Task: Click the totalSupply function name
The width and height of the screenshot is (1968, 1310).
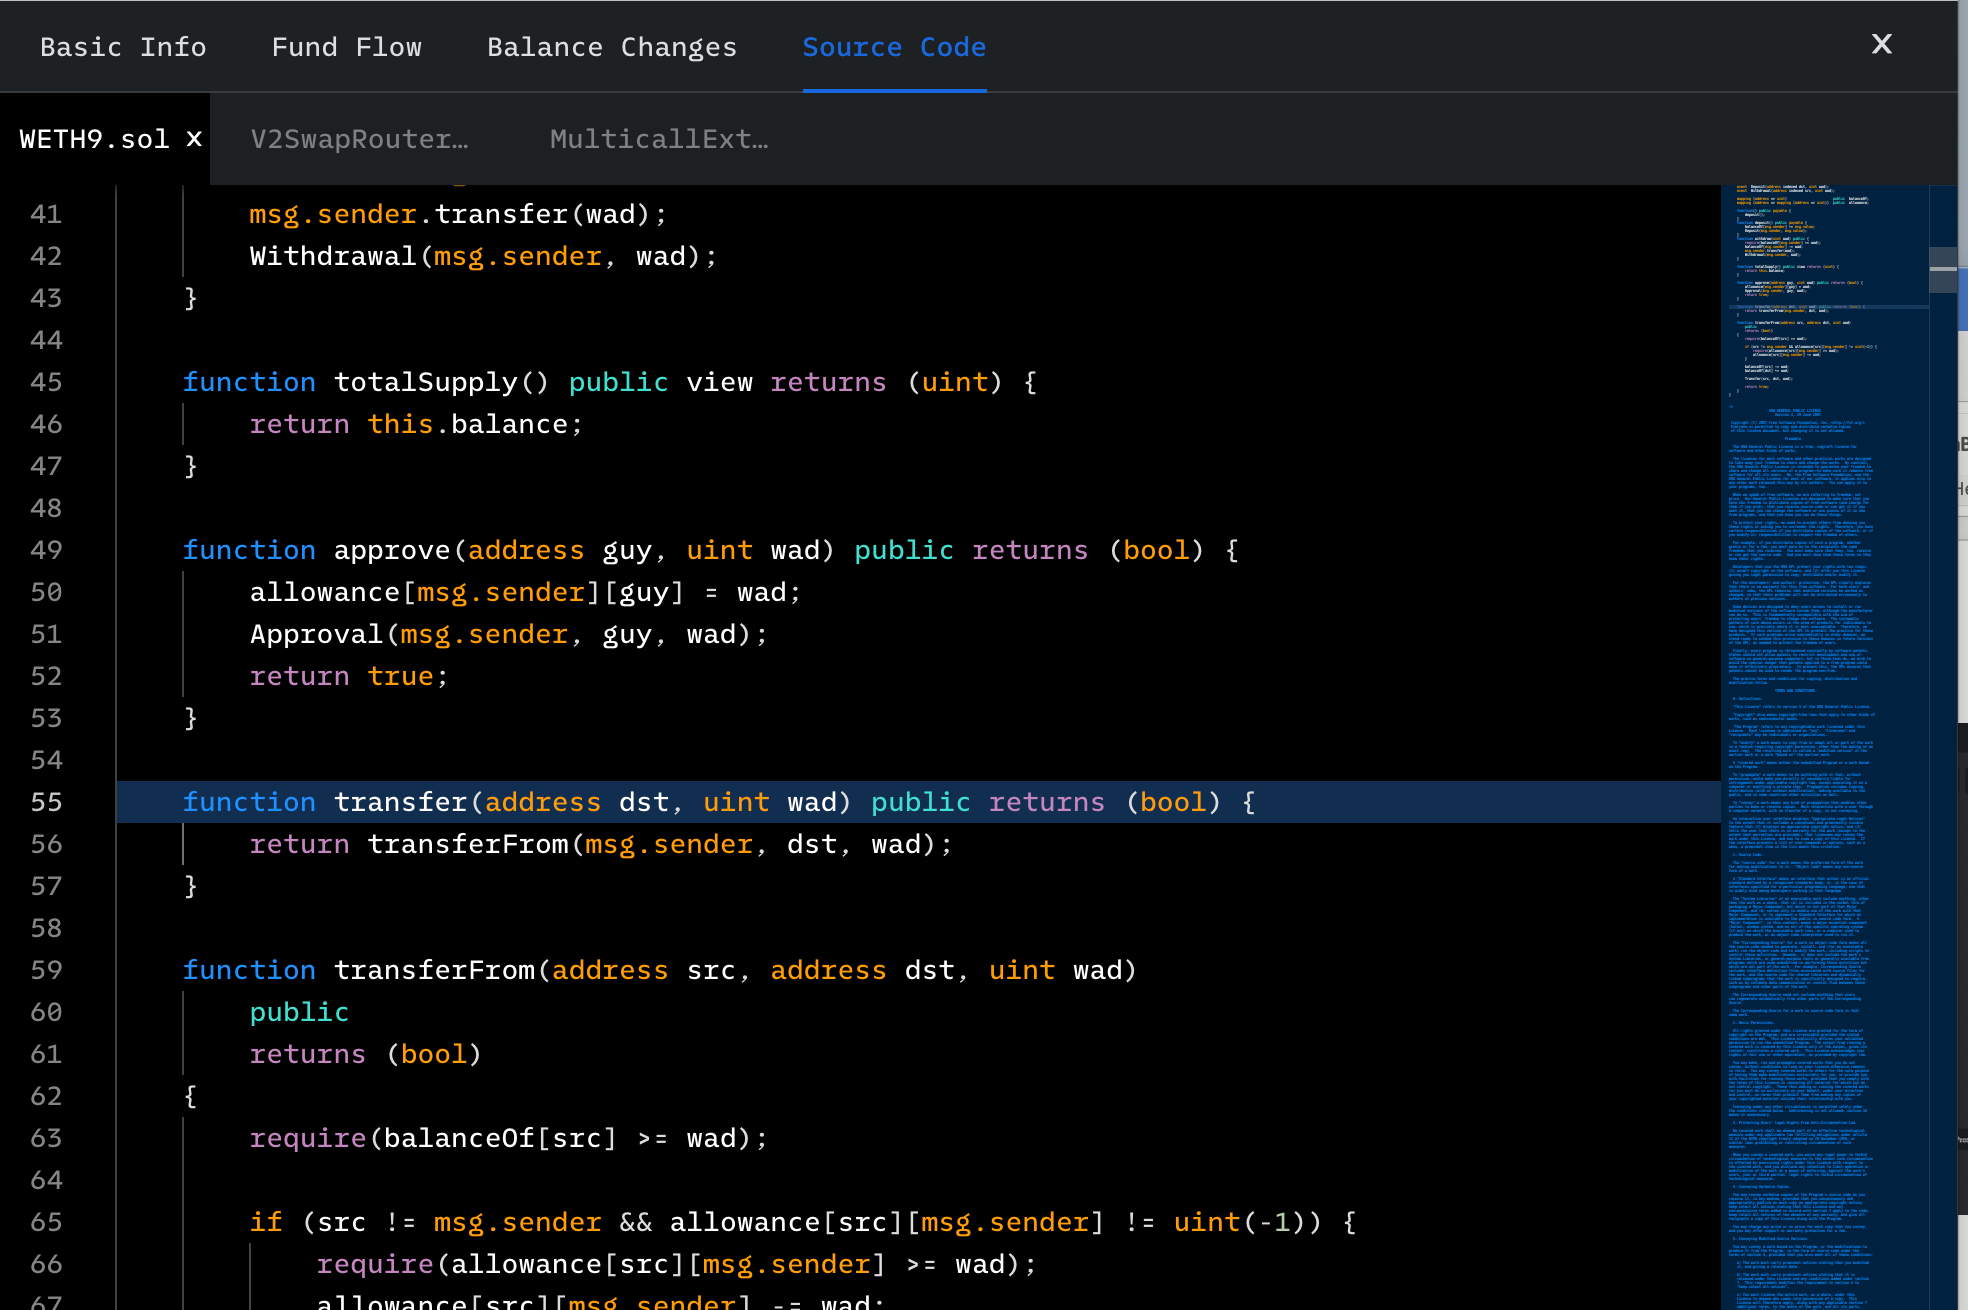Action: 425,383
